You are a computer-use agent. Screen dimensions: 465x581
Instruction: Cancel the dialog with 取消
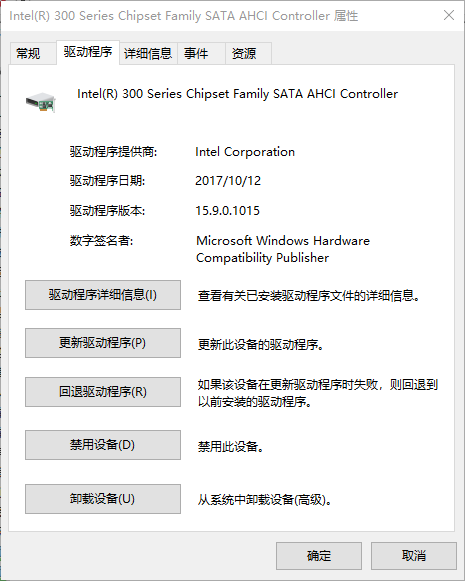tap(414, 556)
